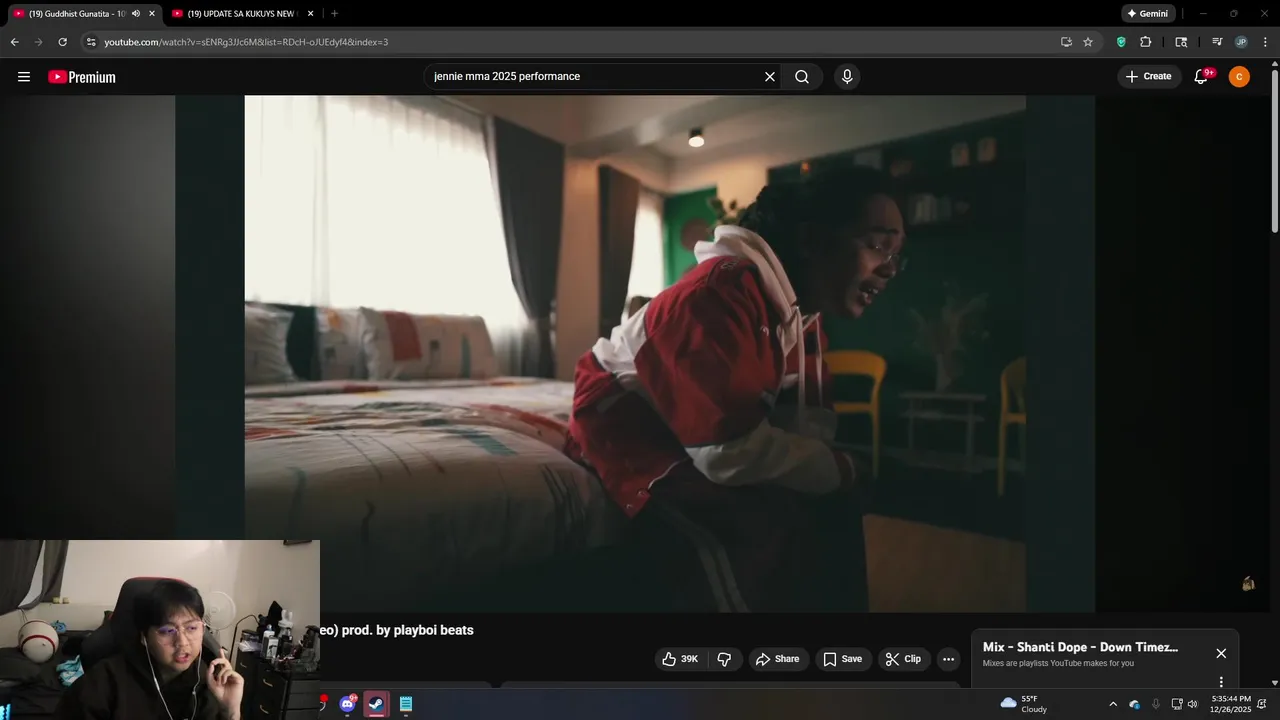
Task: Open the clock and date flyout
Action: tap(1231, 704)
